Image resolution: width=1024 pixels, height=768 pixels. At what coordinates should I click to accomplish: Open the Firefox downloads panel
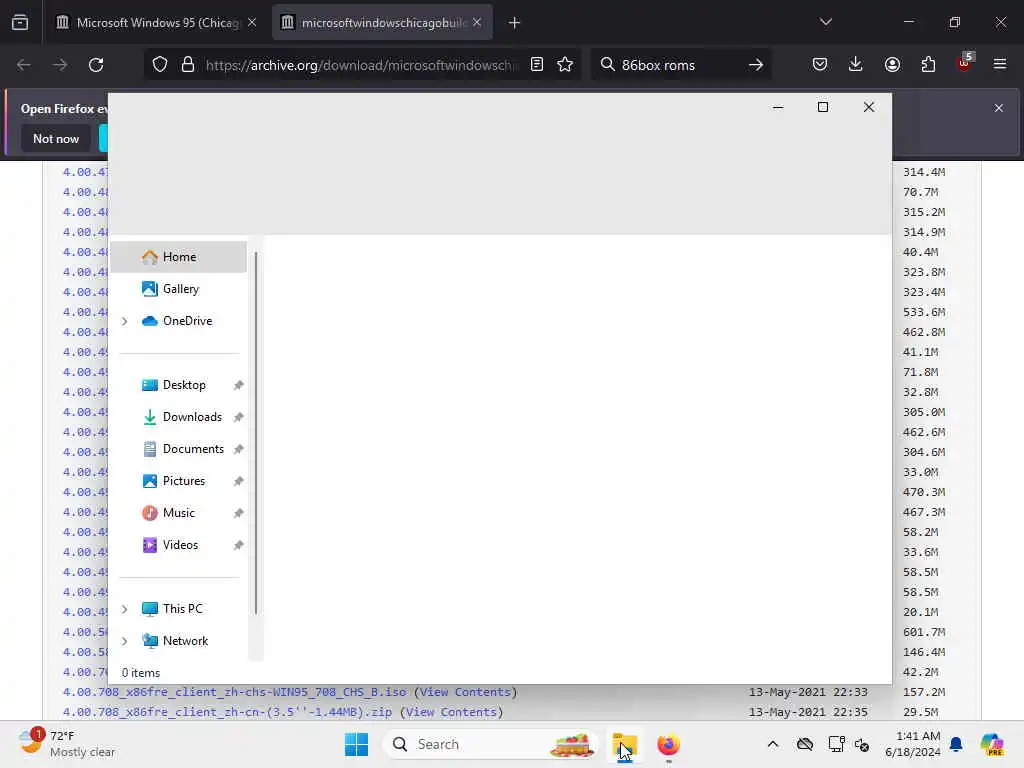point(856,64)
